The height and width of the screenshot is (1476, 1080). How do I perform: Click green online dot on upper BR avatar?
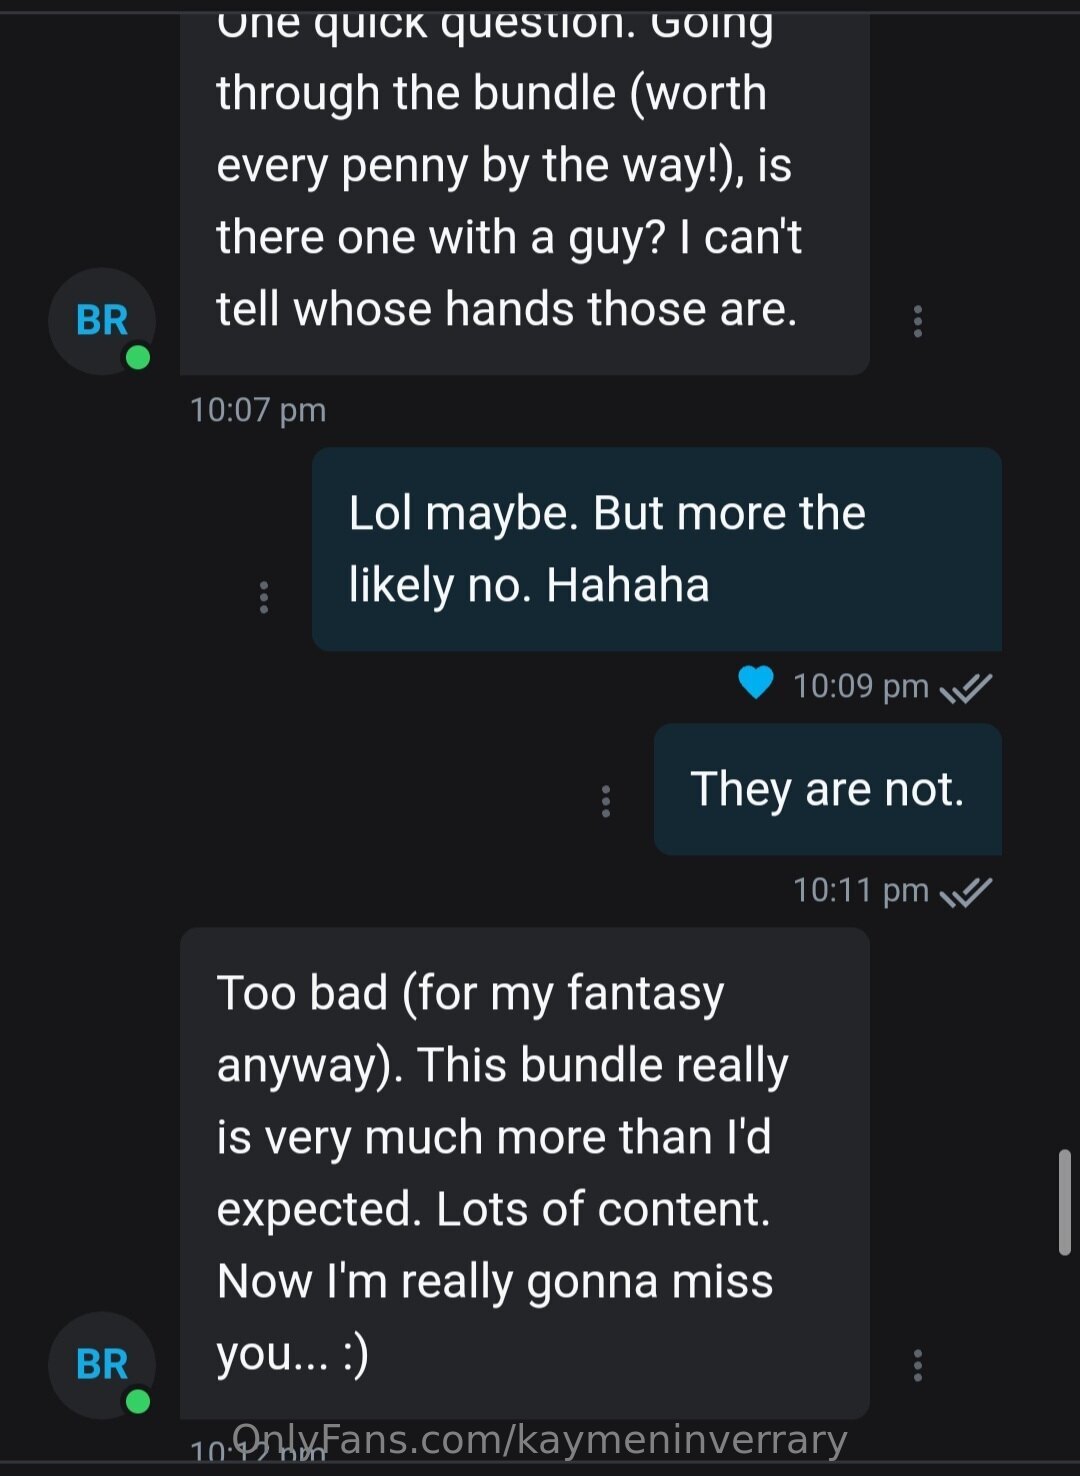tap(138, 357)
